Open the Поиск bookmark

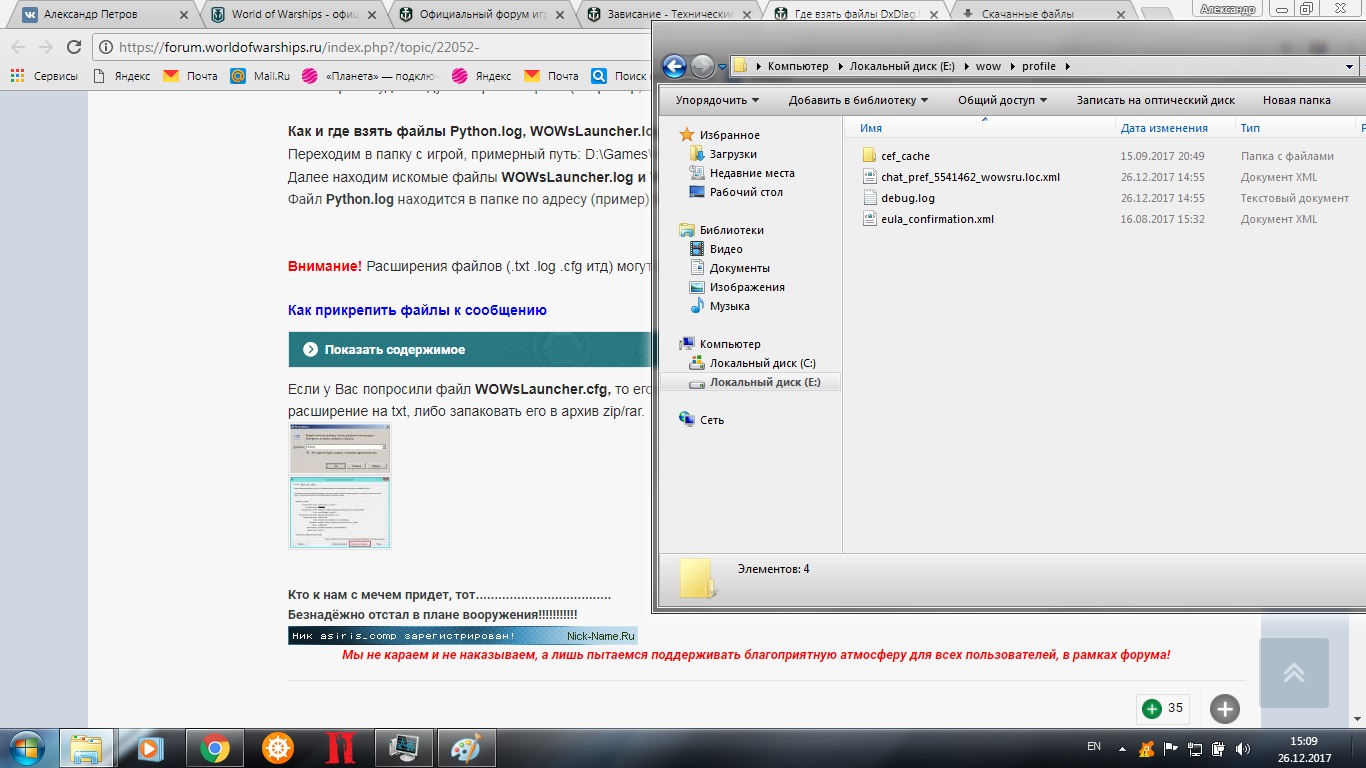(620, 76)
